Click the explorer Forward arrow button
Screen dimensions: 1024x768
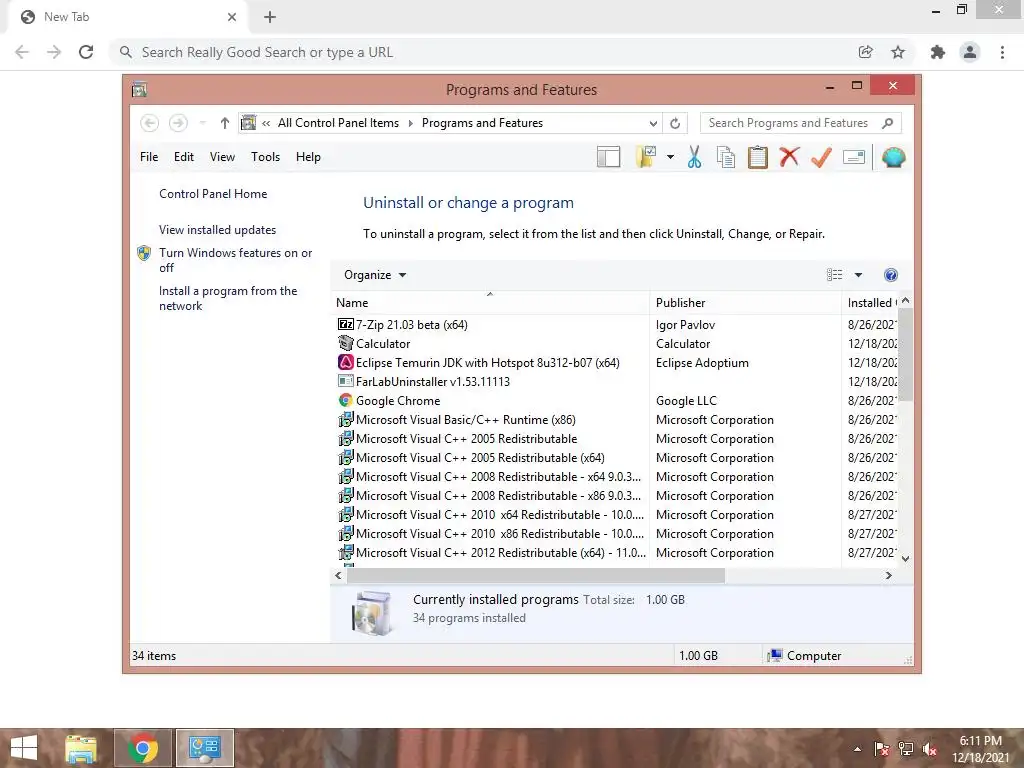[178, 123]
